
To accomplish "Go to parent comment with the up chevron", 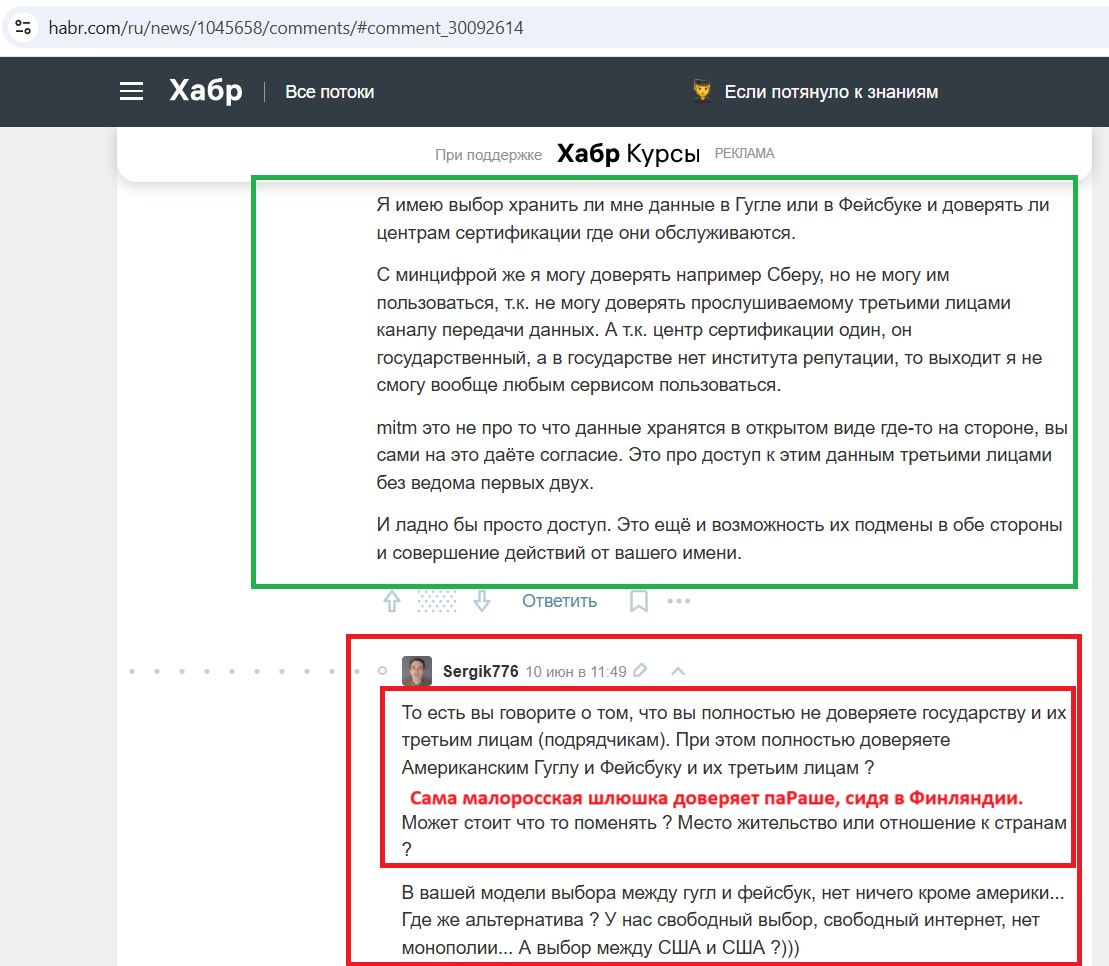I will tap(678, 671).
